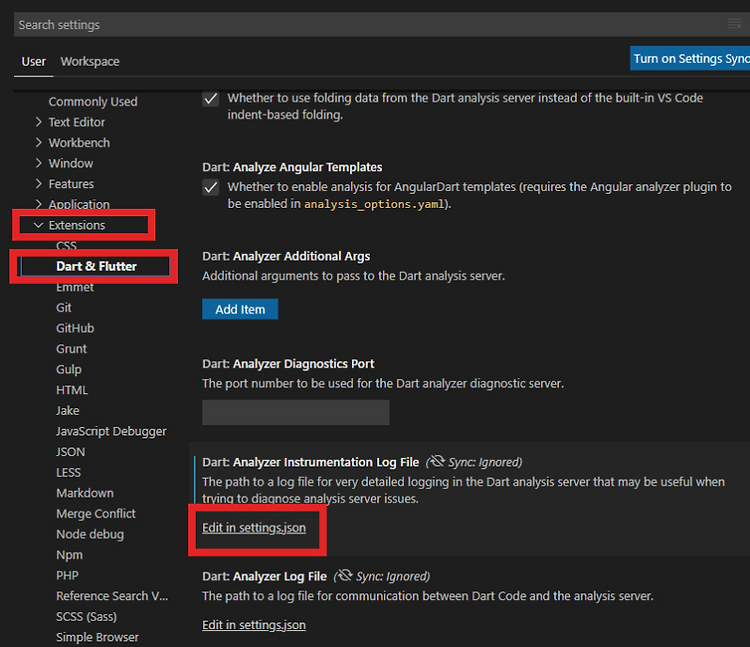750x647 pixels.
Task: Select CSS extension settings
Action: click(x=66, y=246)
